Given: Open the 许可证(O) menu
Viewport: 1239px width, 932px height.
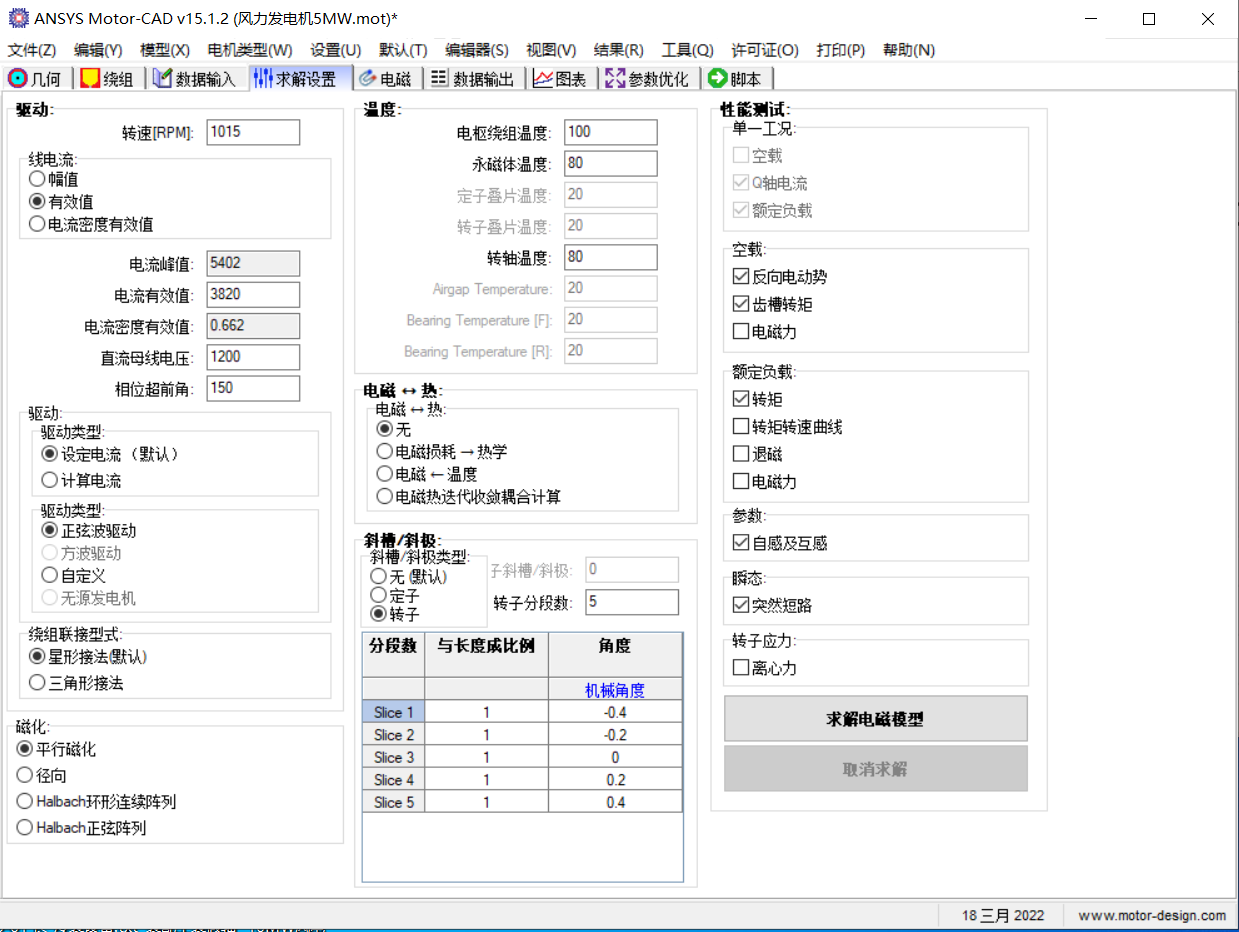Looking at the screenshot, I should coord(765,50).
